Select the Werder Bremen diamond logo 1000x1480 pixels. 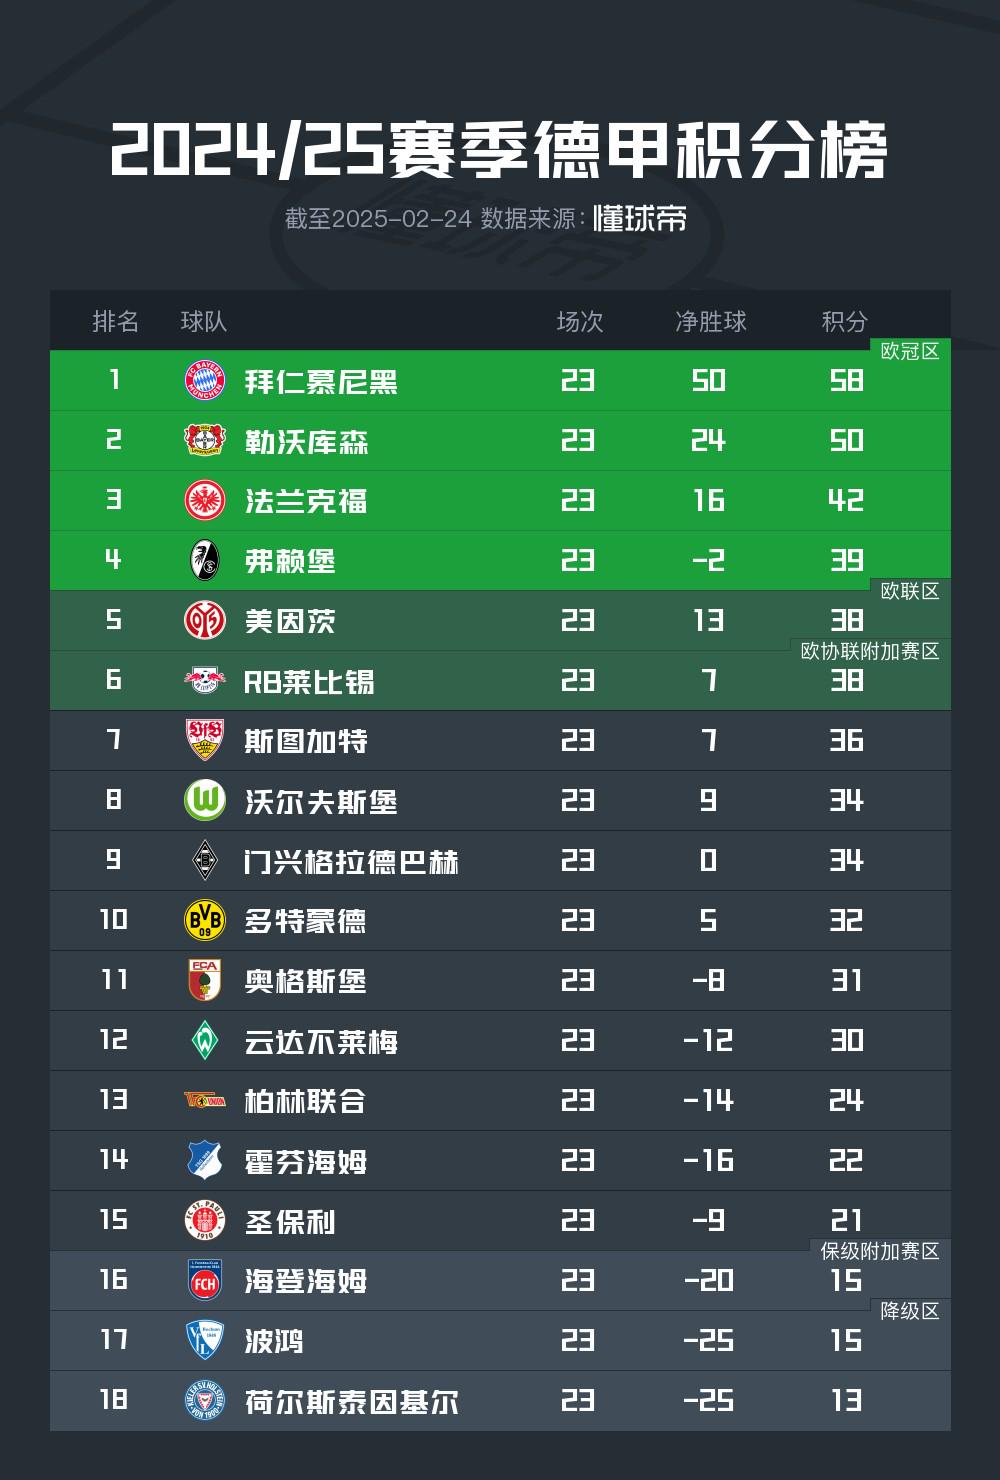coord(205,1041)
